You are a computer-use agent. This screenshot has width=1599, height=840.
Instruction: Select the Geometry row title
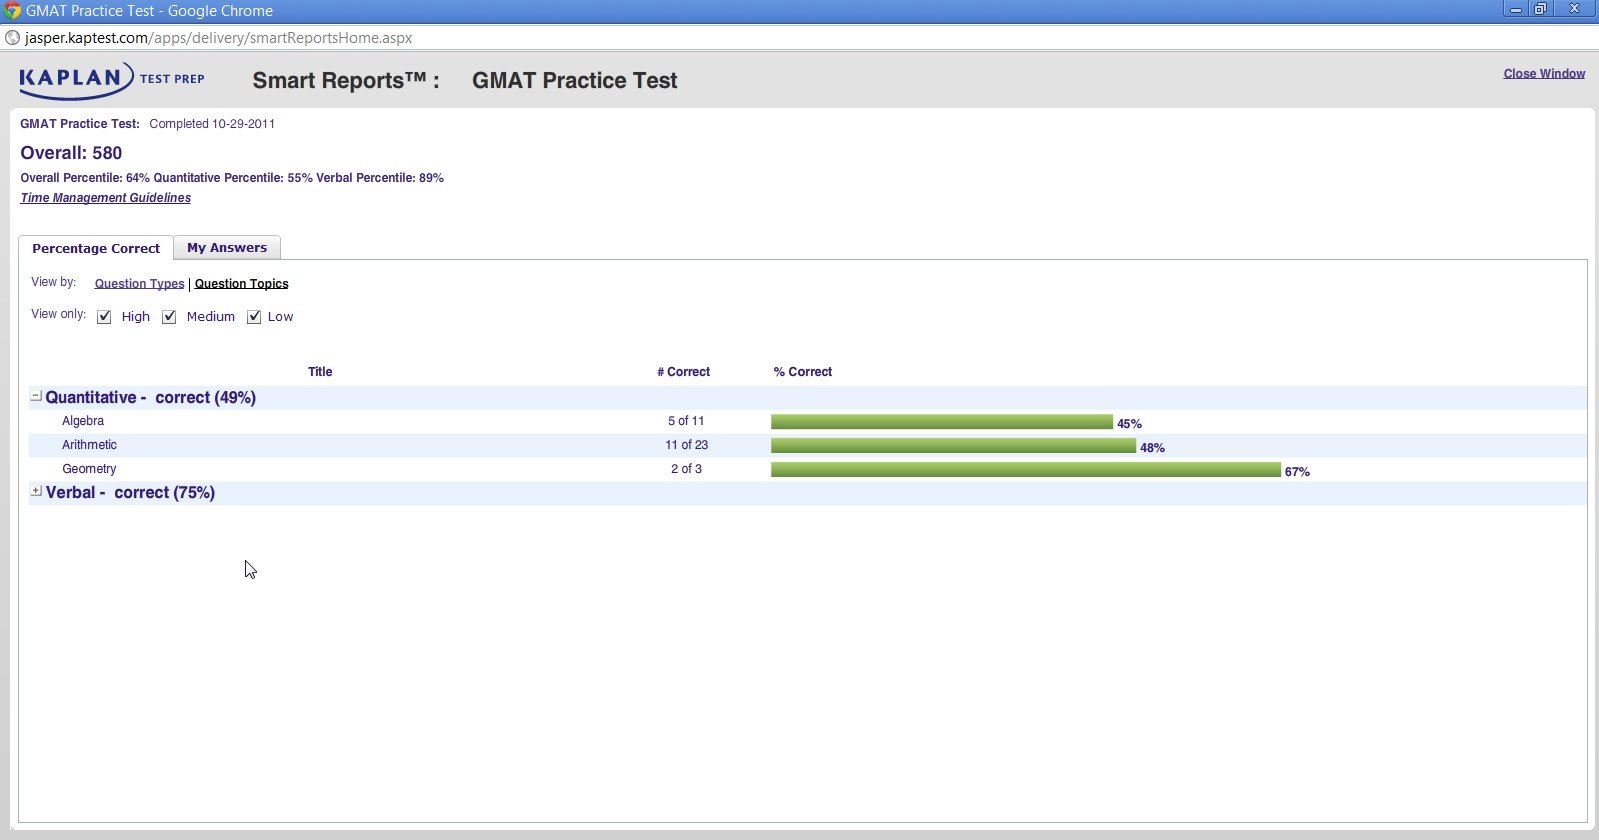point(89,469)
